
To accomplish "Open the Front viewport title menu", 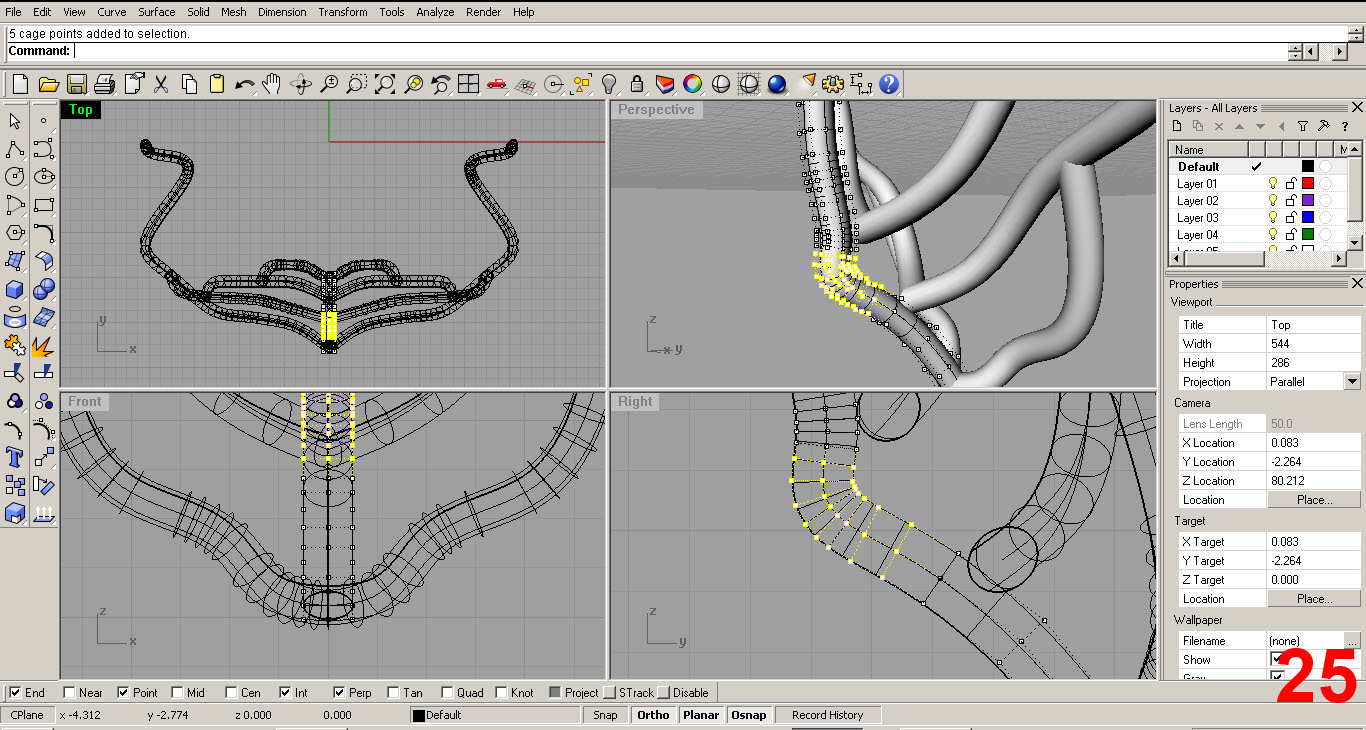I will click(x=84, y=402).
